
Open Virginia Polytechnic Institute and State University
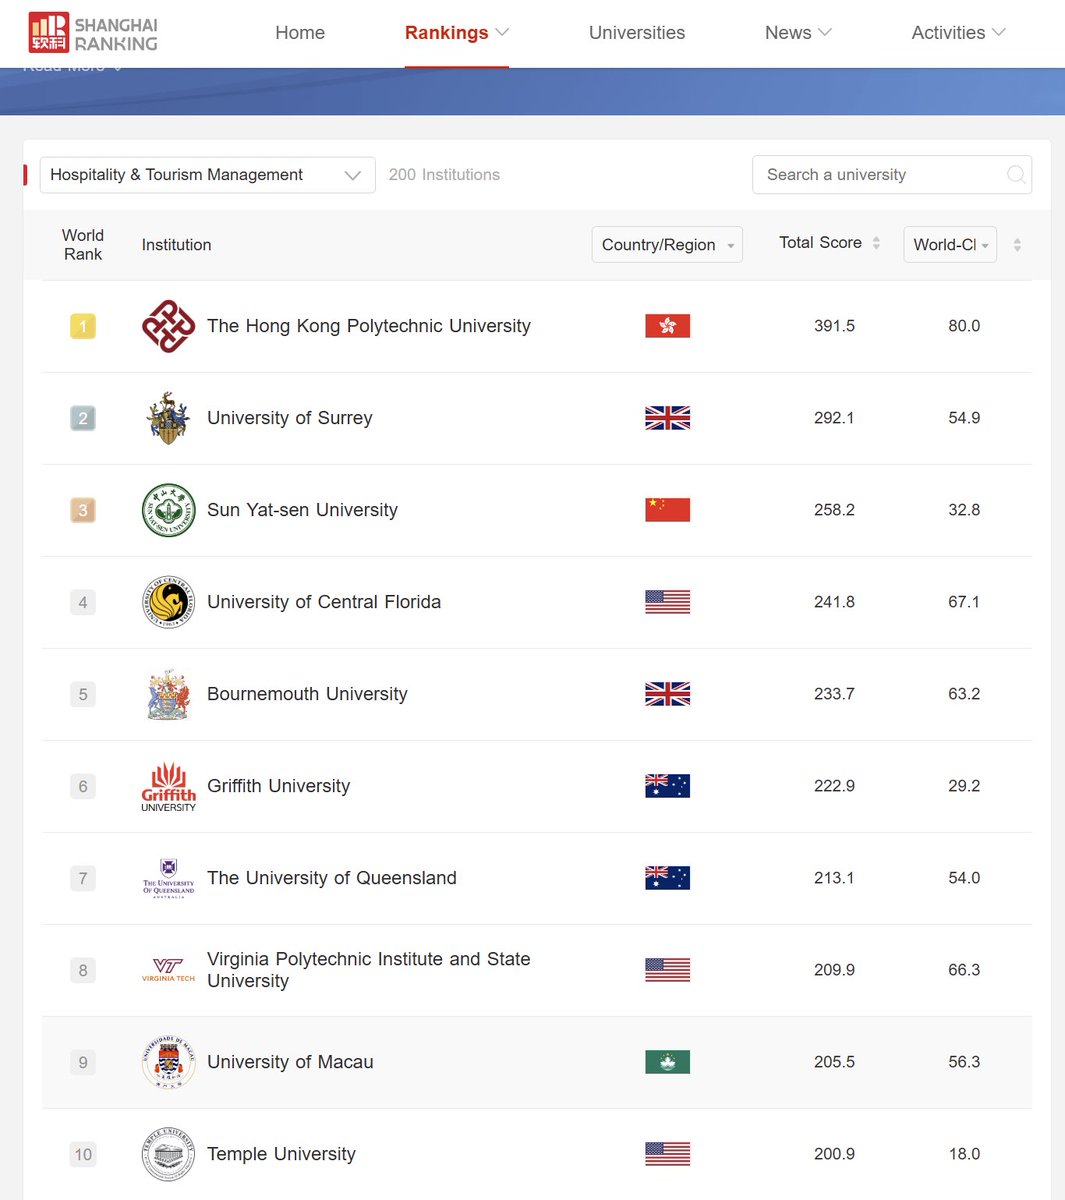tap(369, 970)
